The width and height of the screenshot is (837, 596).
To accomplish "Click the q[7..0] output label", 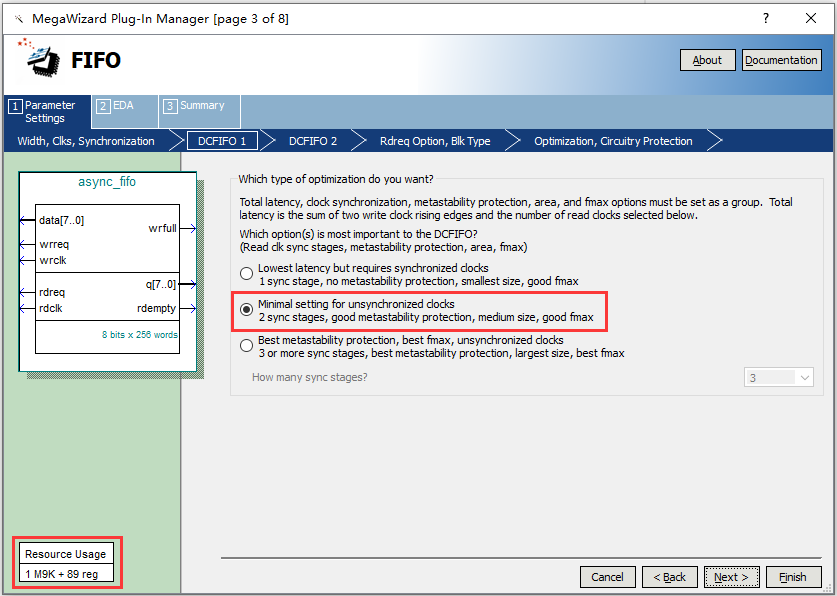I will click(x=161, y=284).
